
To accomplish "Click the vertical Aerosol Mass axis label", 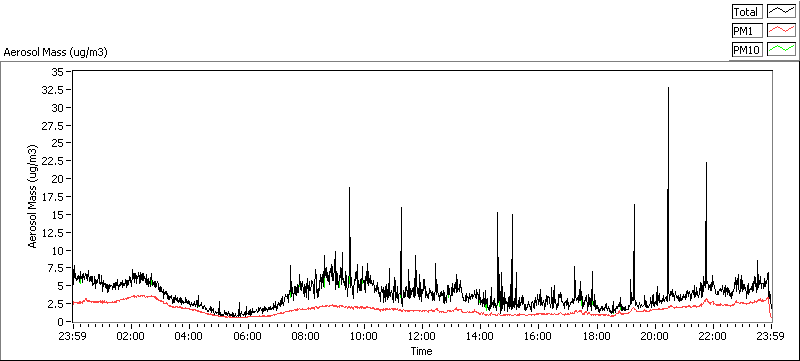I will click(x=33, y=197).
